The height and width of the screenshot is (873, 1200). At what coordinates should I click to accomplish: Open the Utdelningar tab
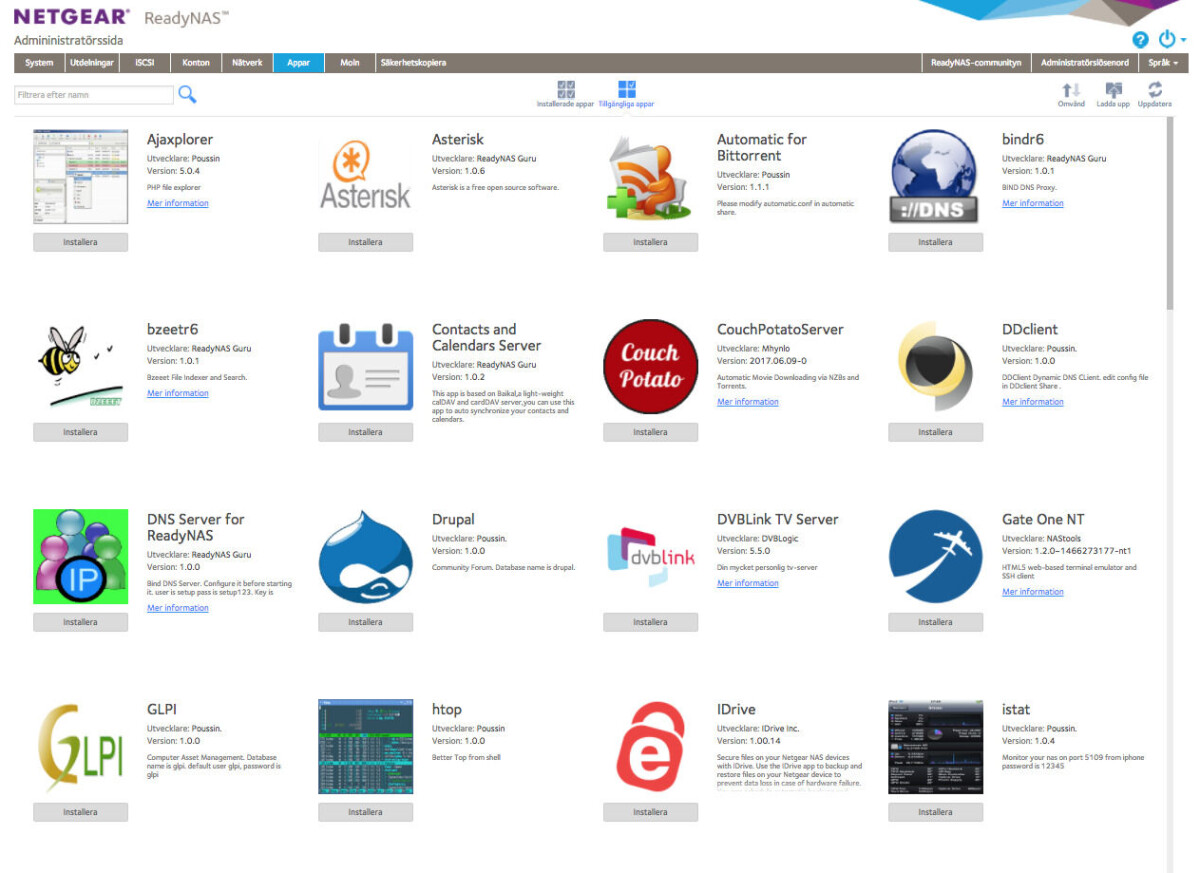point(92,63)
